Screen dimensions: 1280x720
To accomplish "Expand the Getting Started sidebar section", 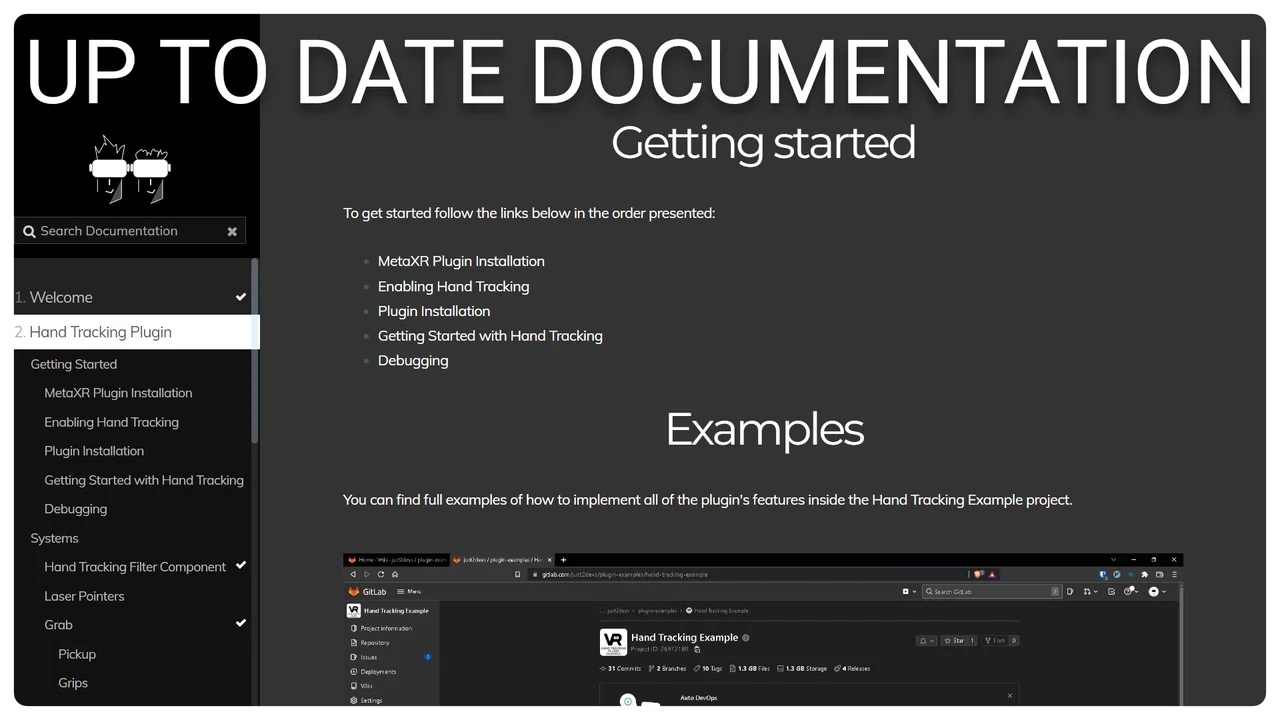I will point(74,364).
